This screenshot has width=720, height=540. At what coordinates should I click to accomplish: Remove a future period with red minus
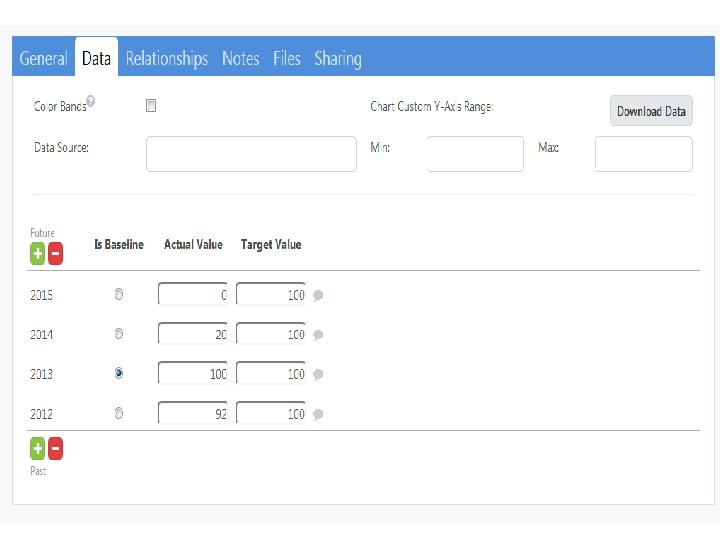click(56, 253)
